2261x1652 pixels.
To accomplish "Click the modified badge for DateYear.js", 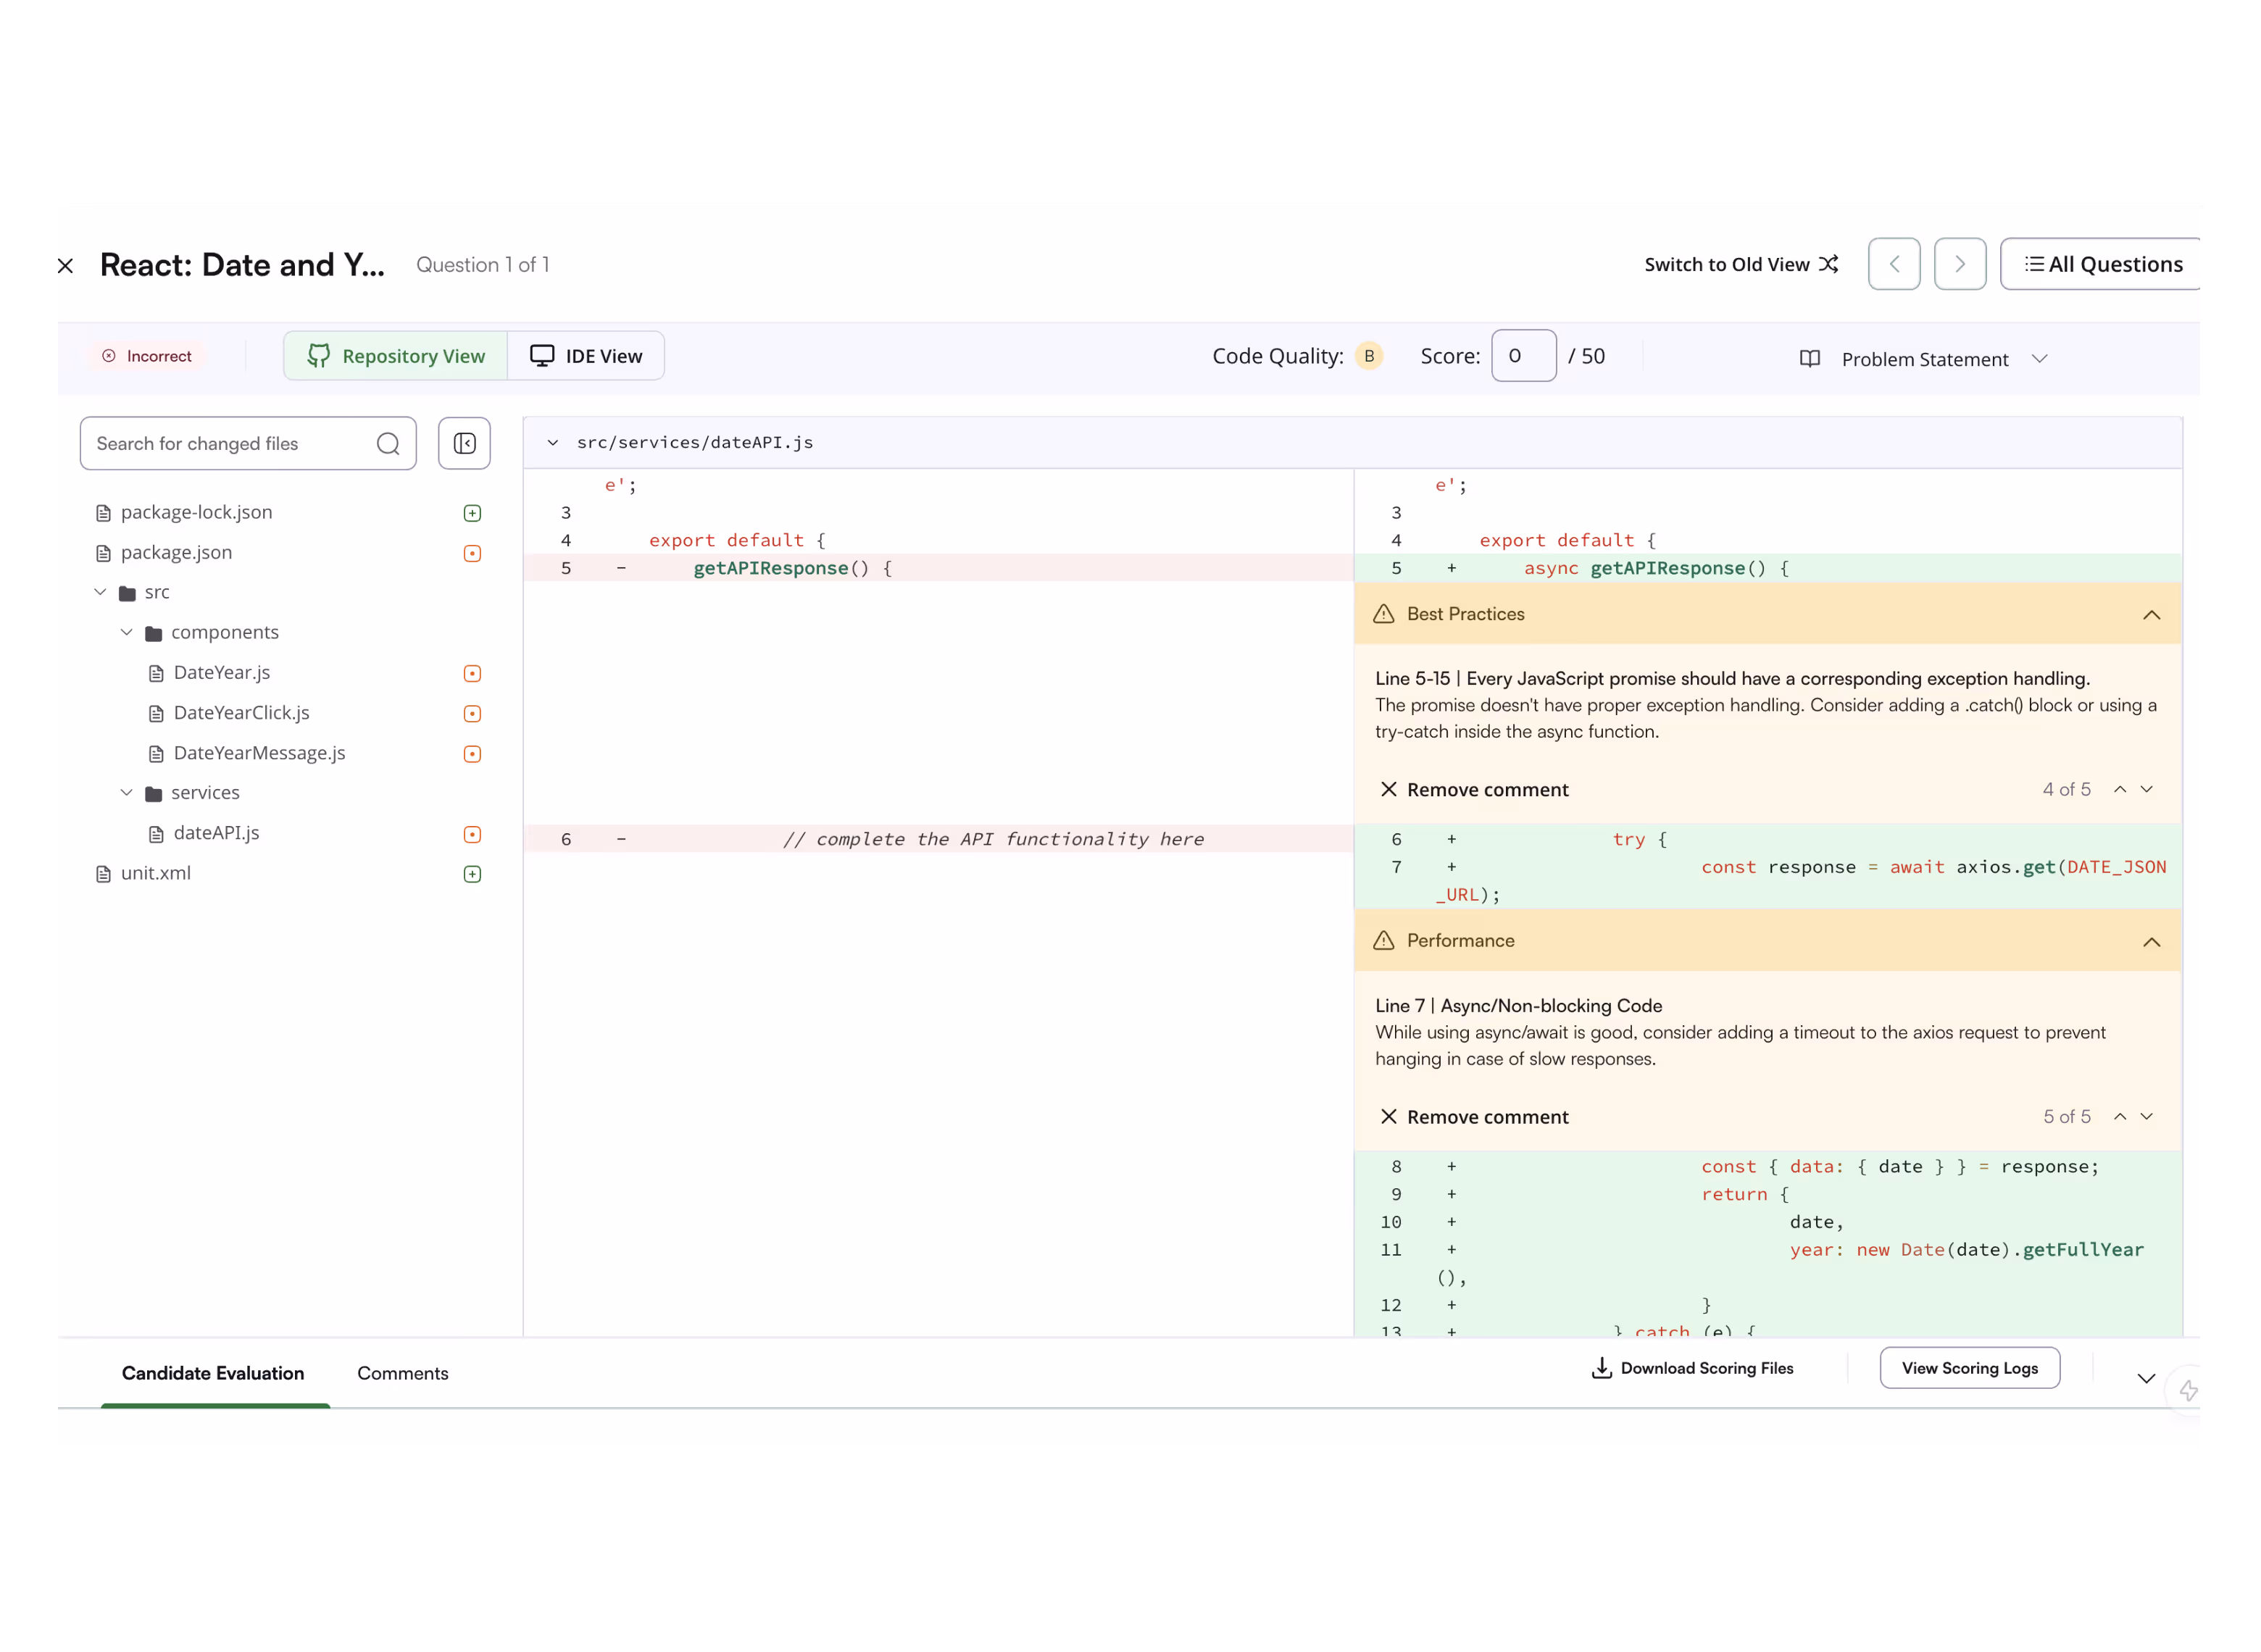I will coord(472,673).
